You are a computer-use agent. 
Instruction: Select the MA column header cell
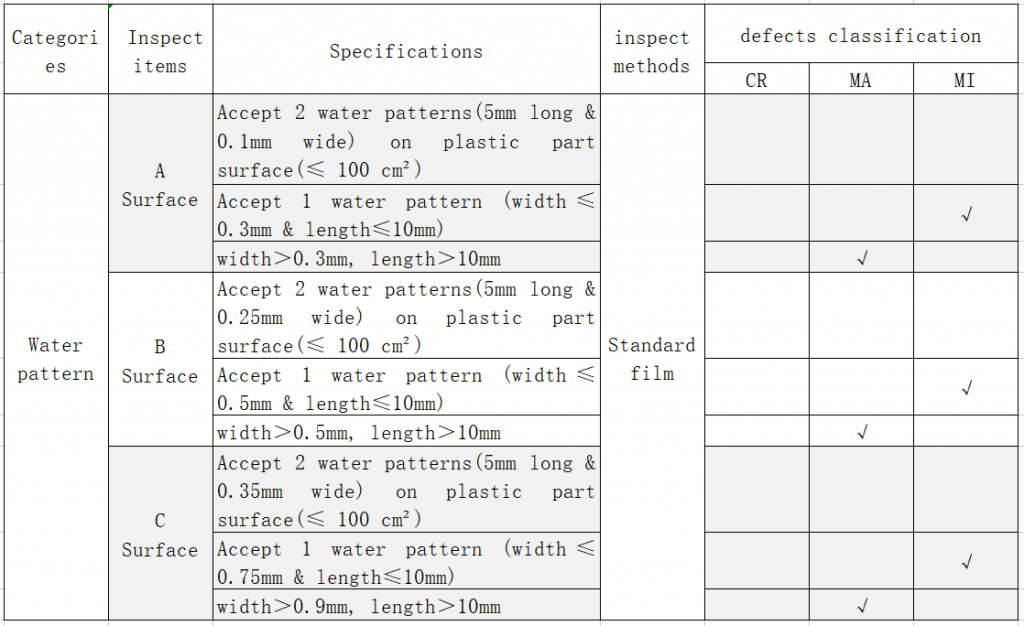tap(861, 79)
